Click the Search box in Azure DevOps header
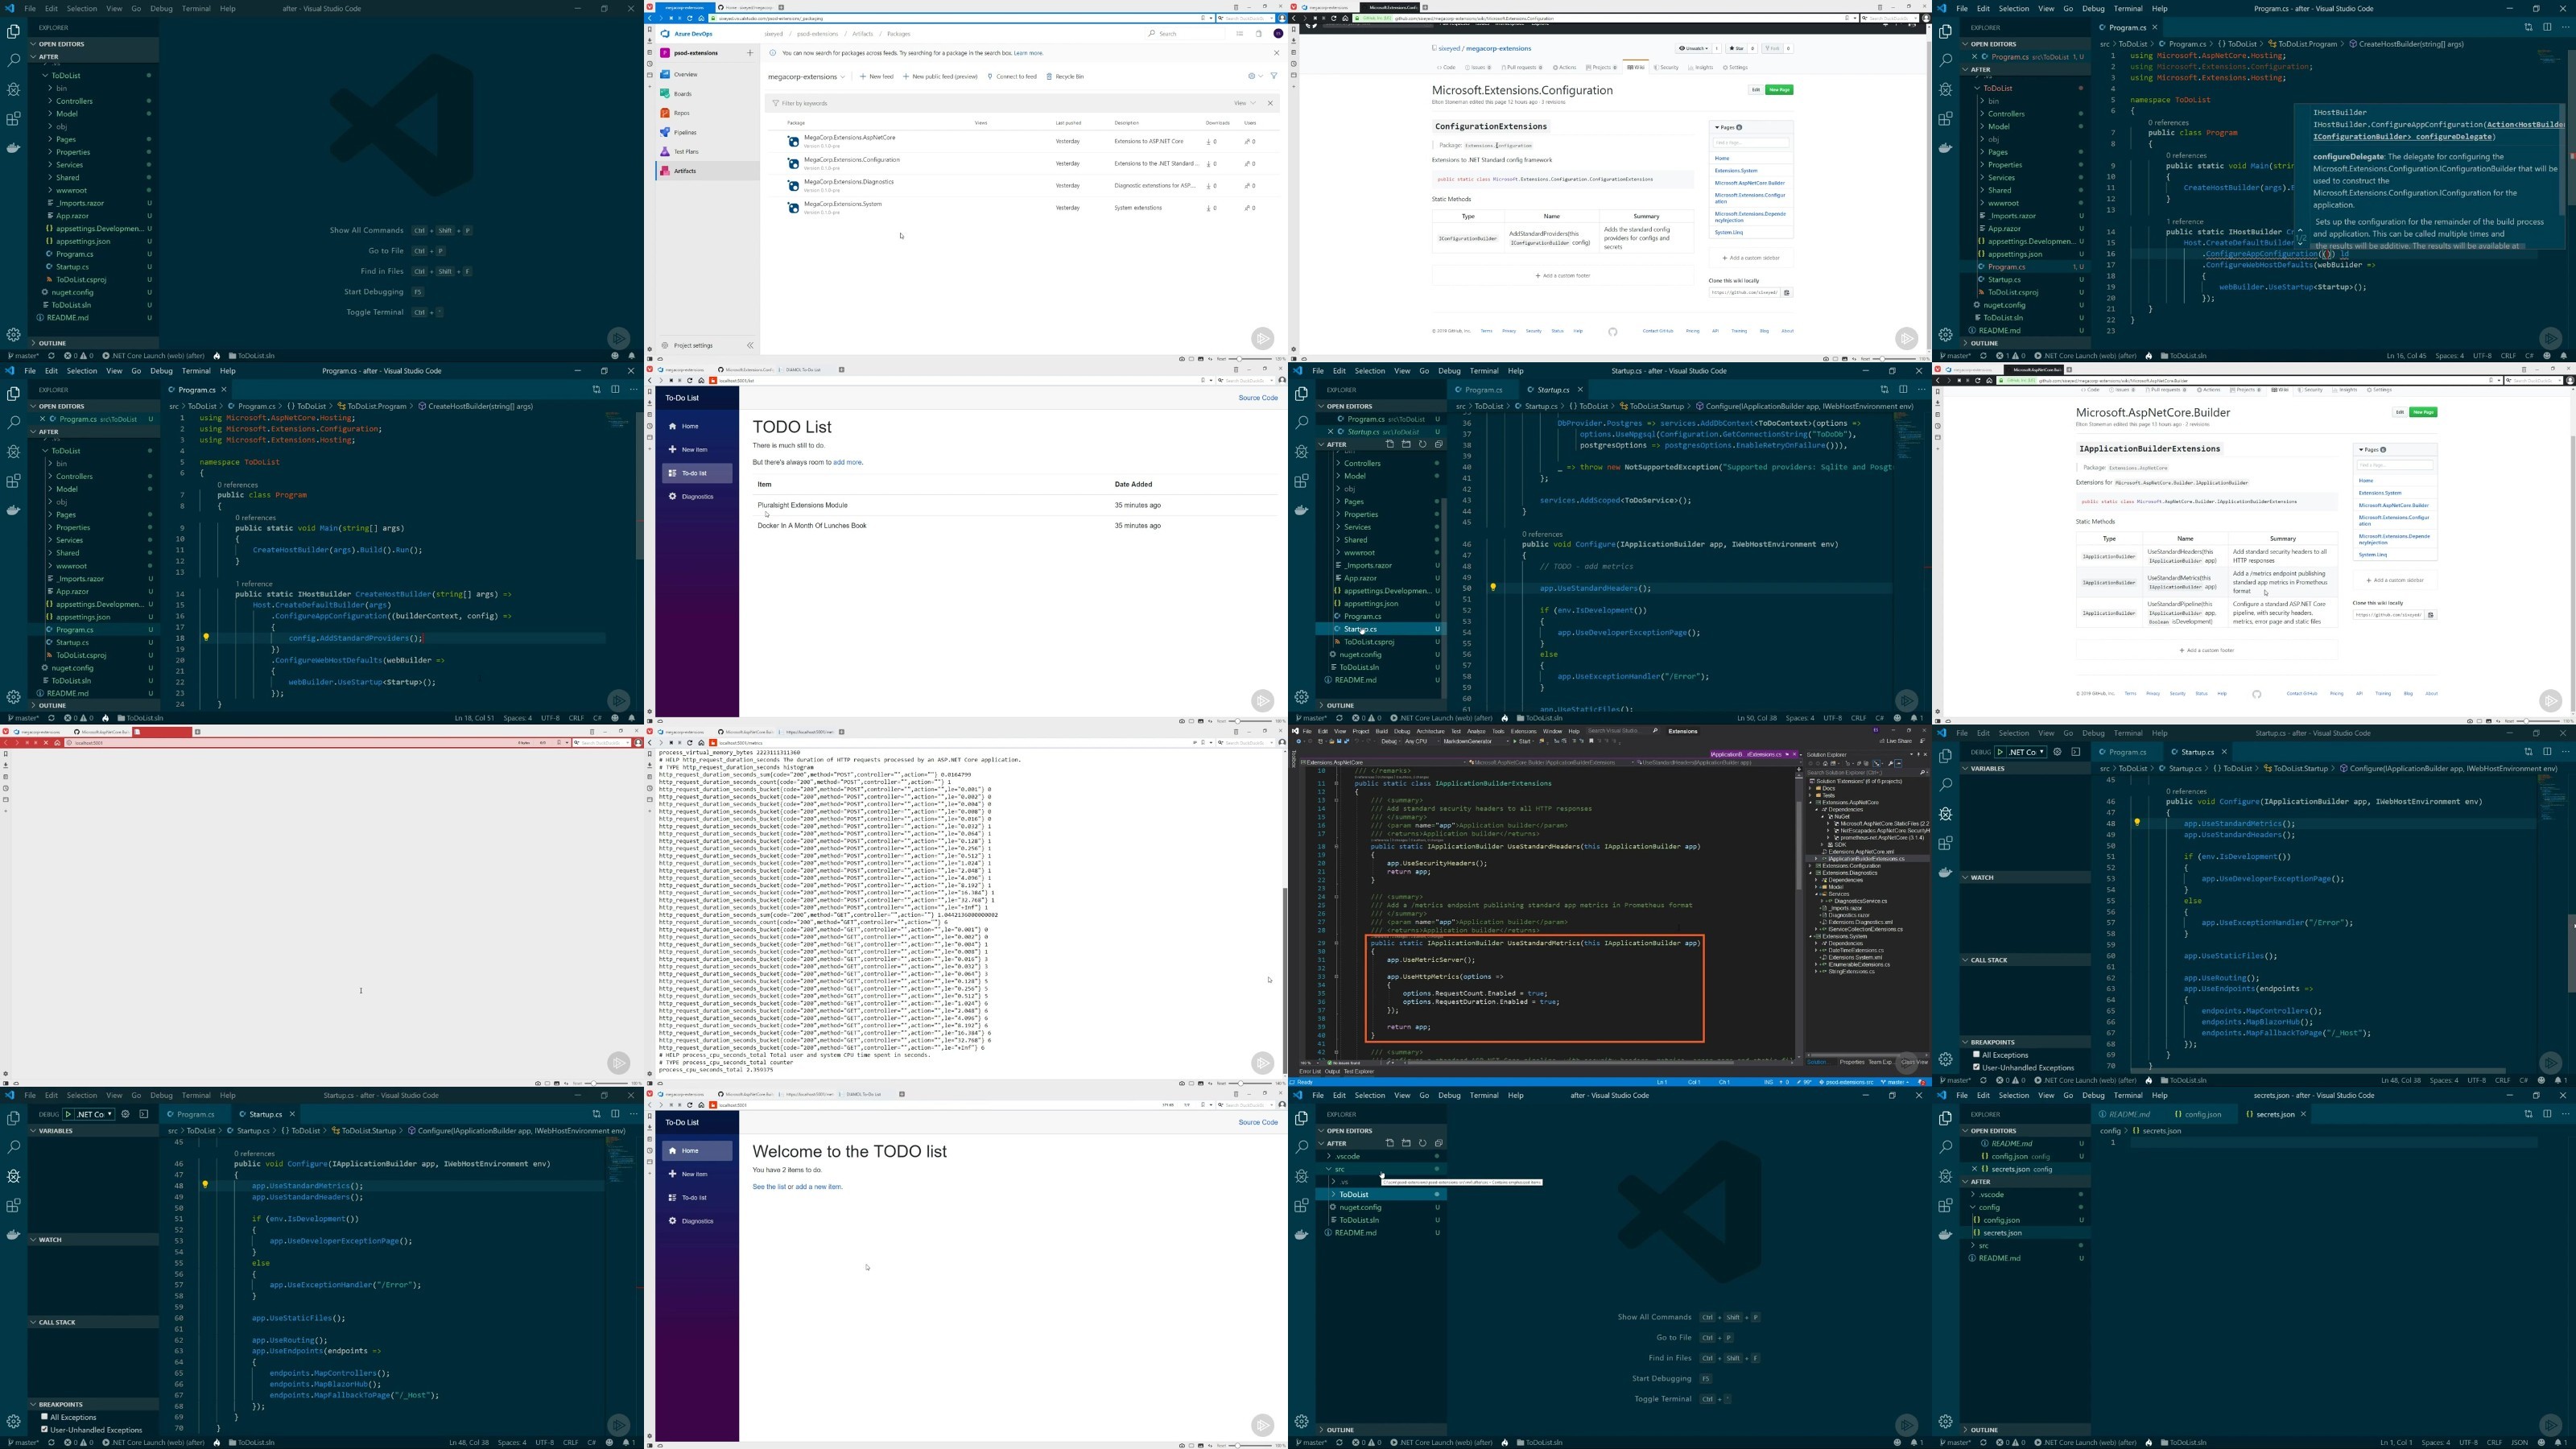This screenshot has height=1449, width=2576. click(x=1185, y=34)
